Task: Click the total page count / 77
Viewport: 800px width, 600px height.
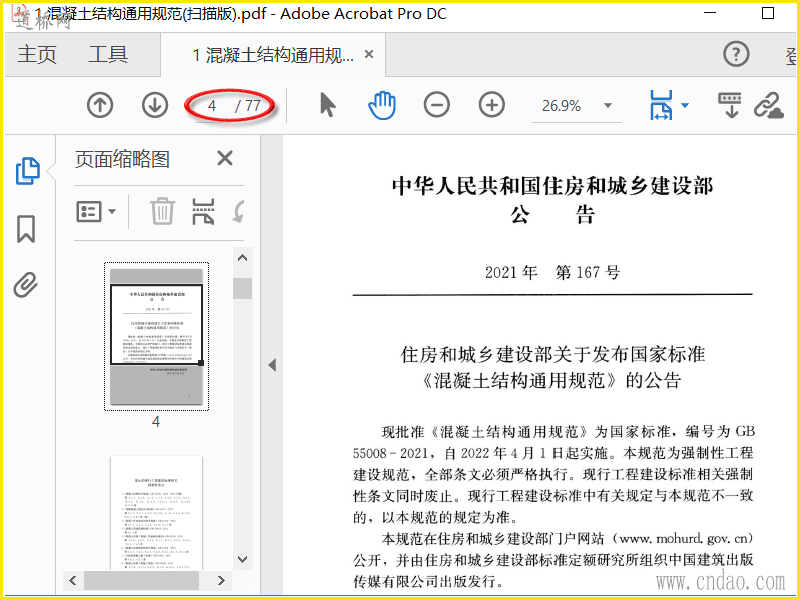Action: 248,106
